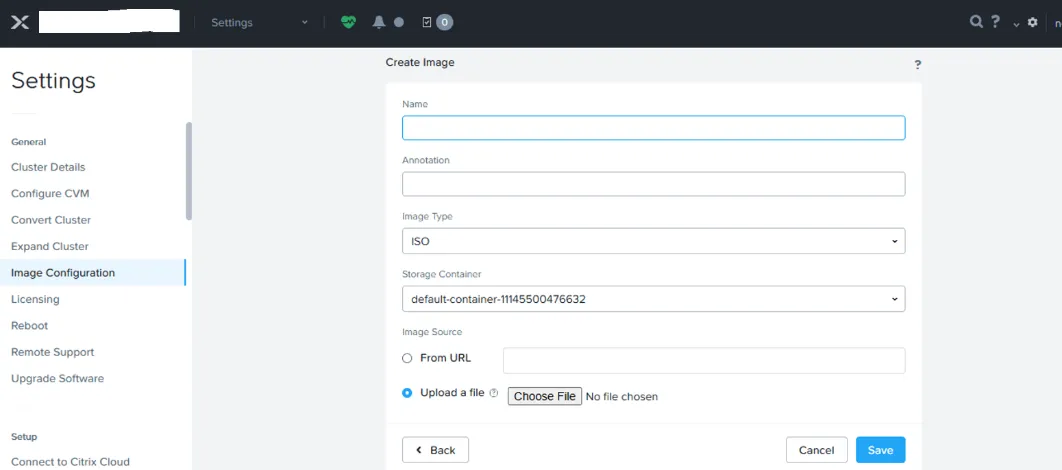Open the tasks checklist icon

(x=427, y=22)
